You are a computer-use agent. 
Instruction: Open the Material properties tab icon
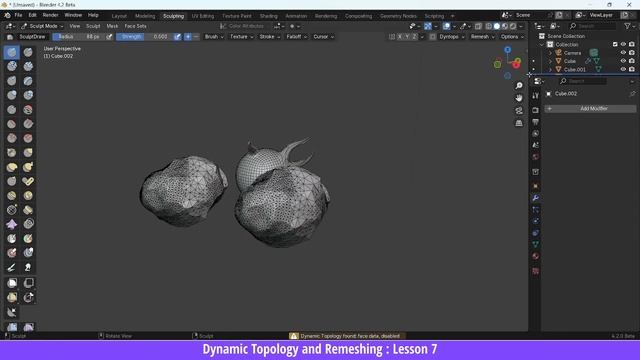pyautogui.click(x=536, y=256)
